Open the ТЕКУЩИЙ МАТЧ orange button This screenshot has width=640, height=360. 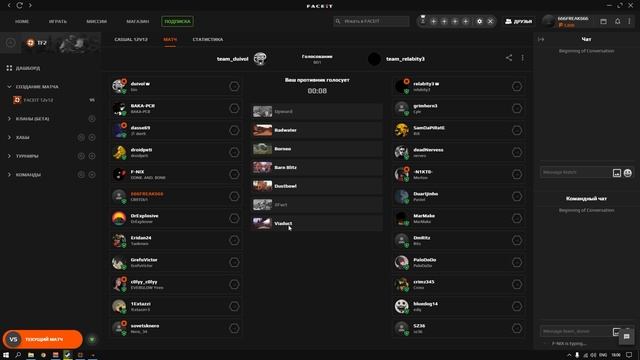42,339
